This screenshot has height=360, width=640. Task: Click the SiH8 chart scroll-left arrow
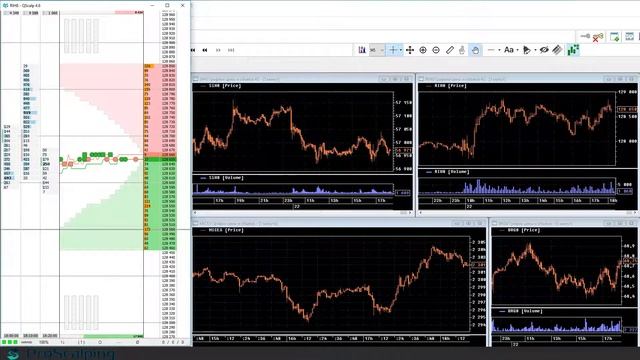coord(195,213)
